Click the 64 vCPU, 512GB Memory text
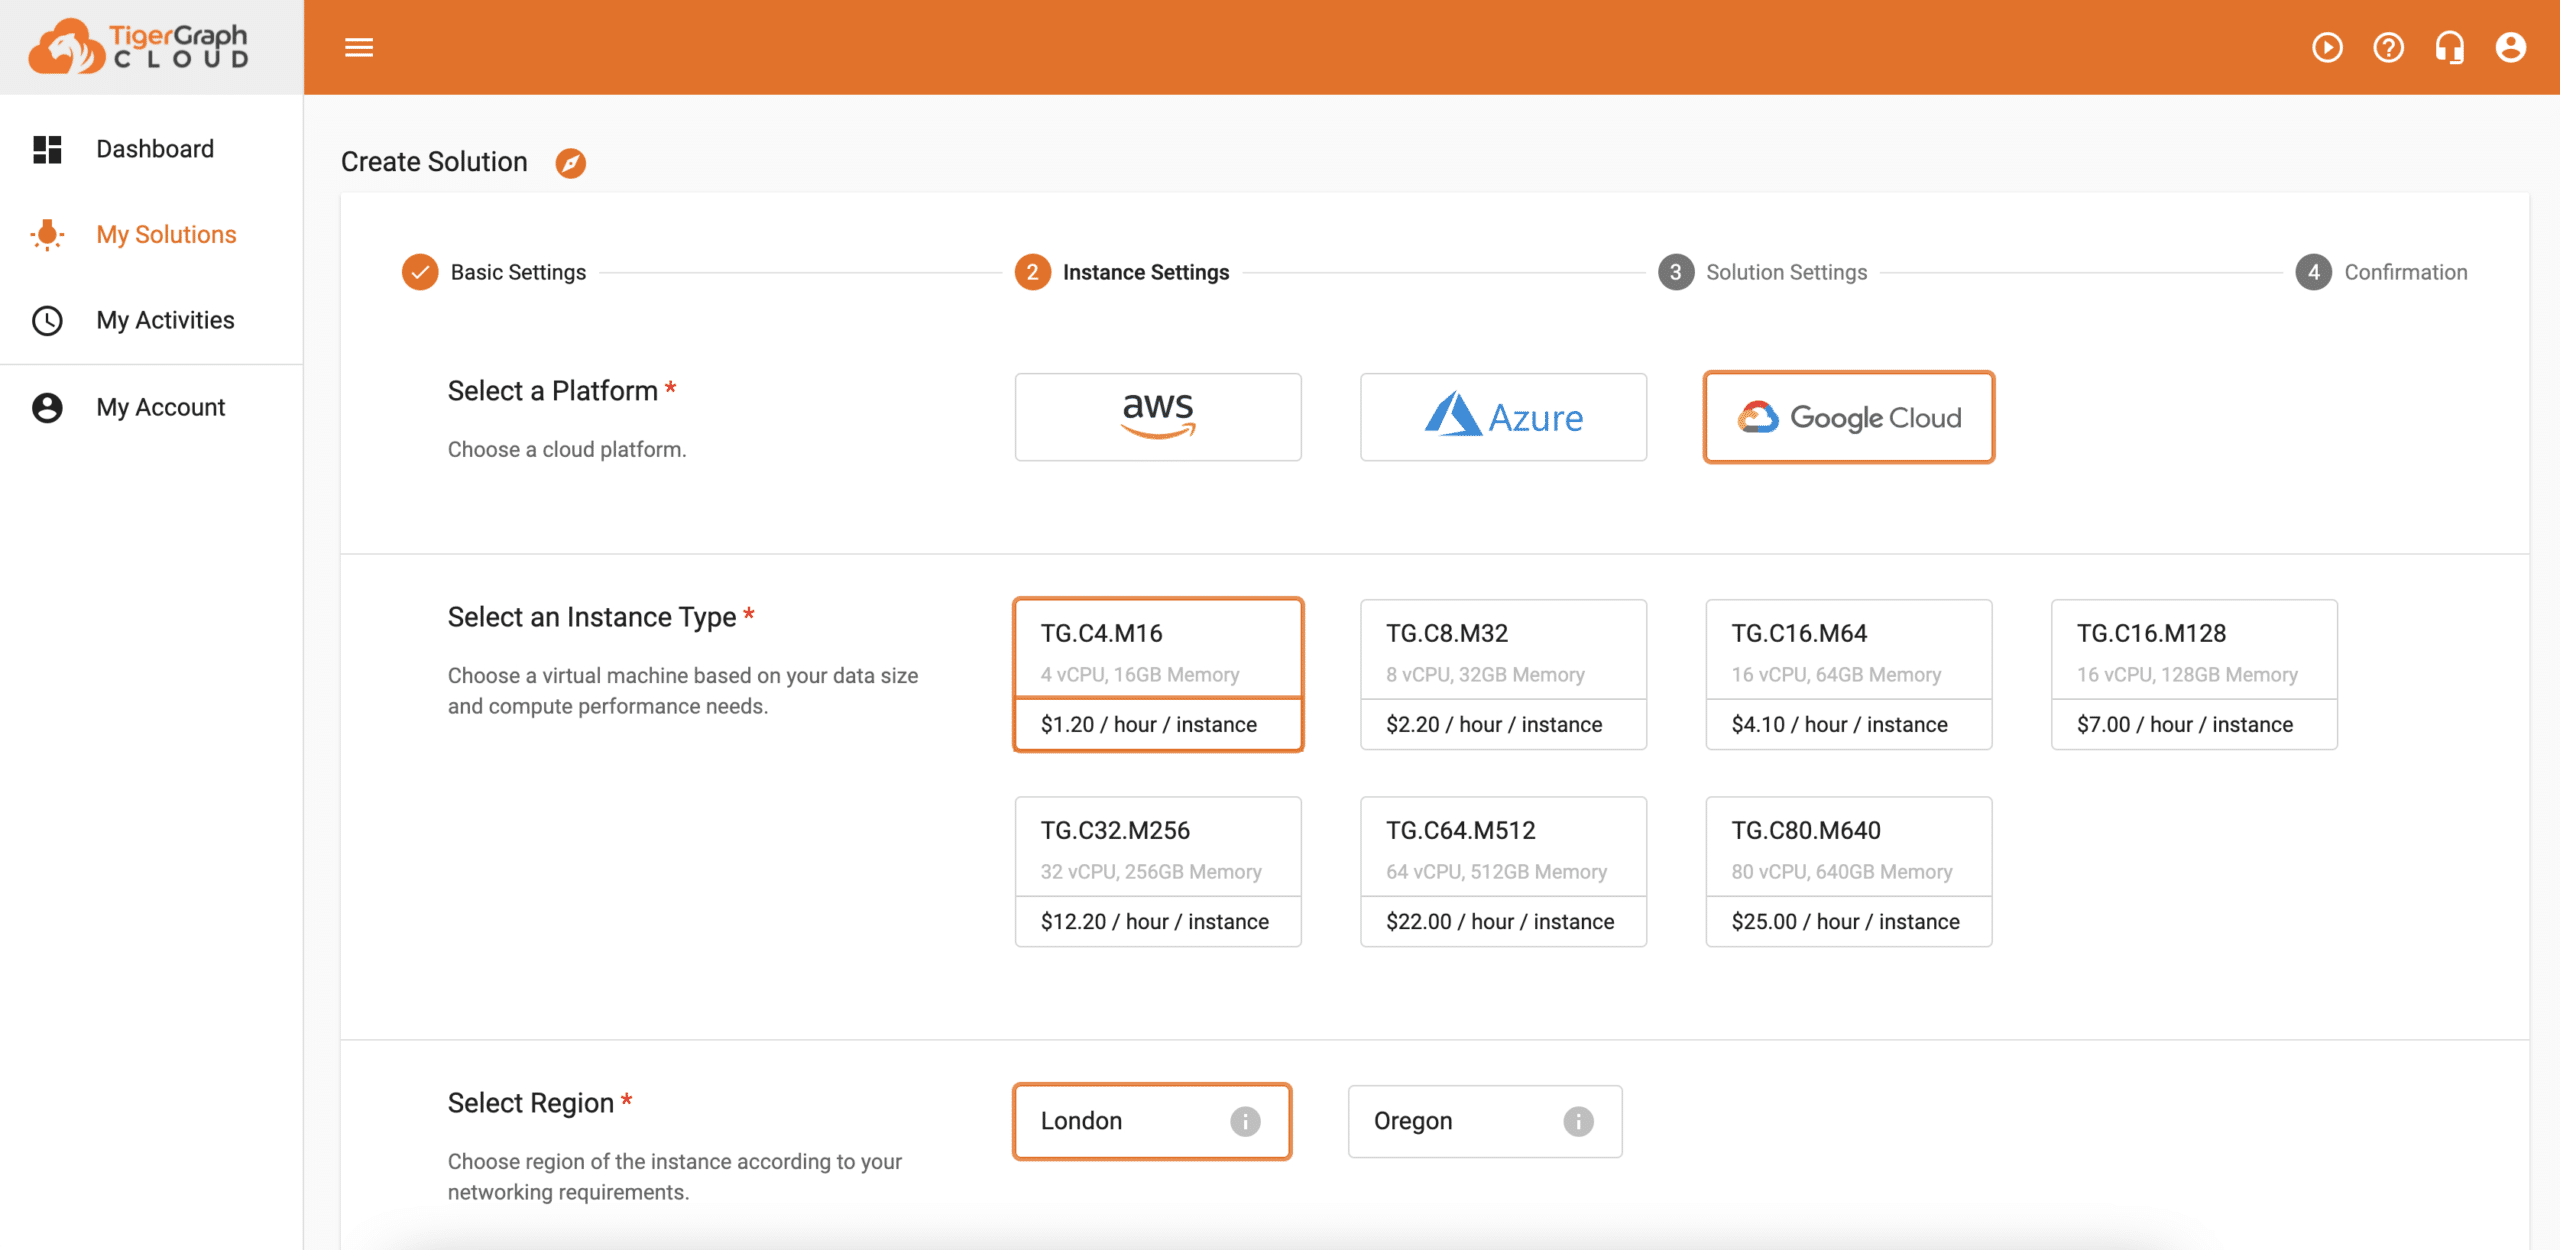This screenshot has height=1250, width=2560. click(x=1497, y=872)
